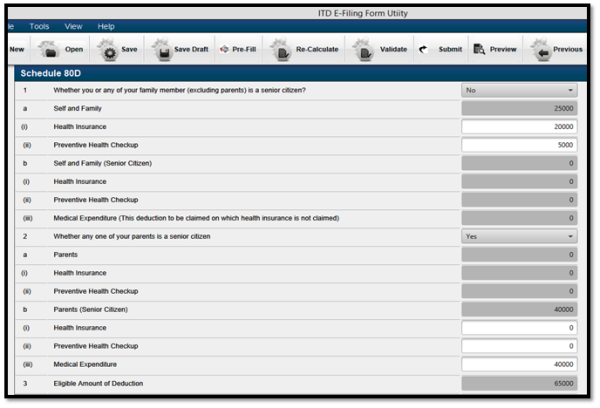Click the New button in toolbar
The height and width of the screenshot is (408, 600).
(17, 48)
